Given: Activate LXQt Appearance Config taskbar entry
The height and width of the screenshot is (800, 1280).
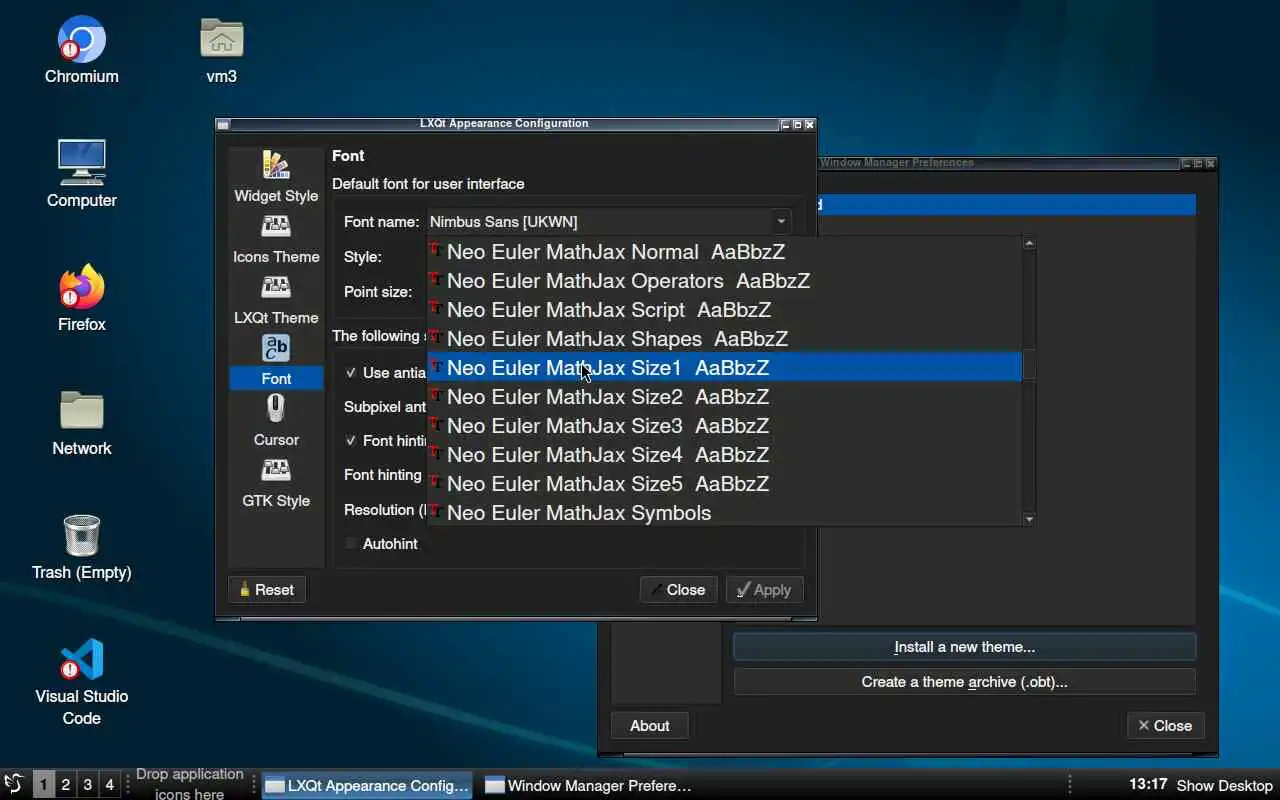Looking at the screenshot, I should (x=367, y=785).
